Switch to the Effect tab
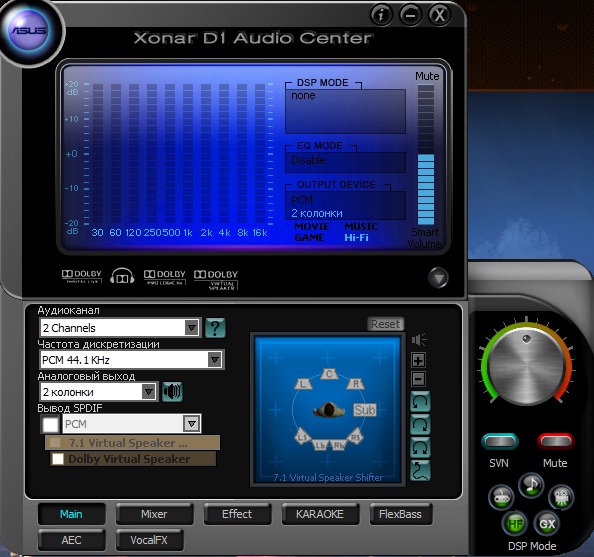The width and height of the screenshot is (594, 557). 237,514
